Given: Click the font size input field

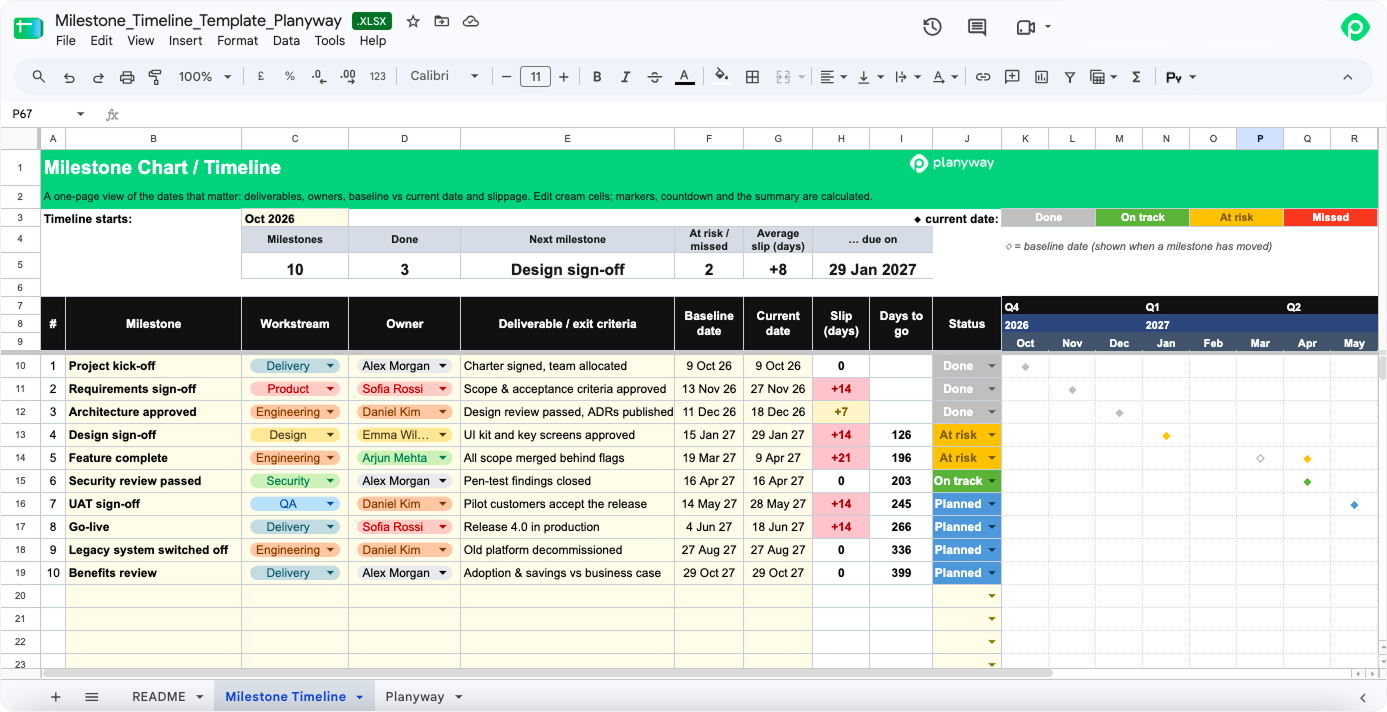Looking at the screenshot, I should coord(536,77).
